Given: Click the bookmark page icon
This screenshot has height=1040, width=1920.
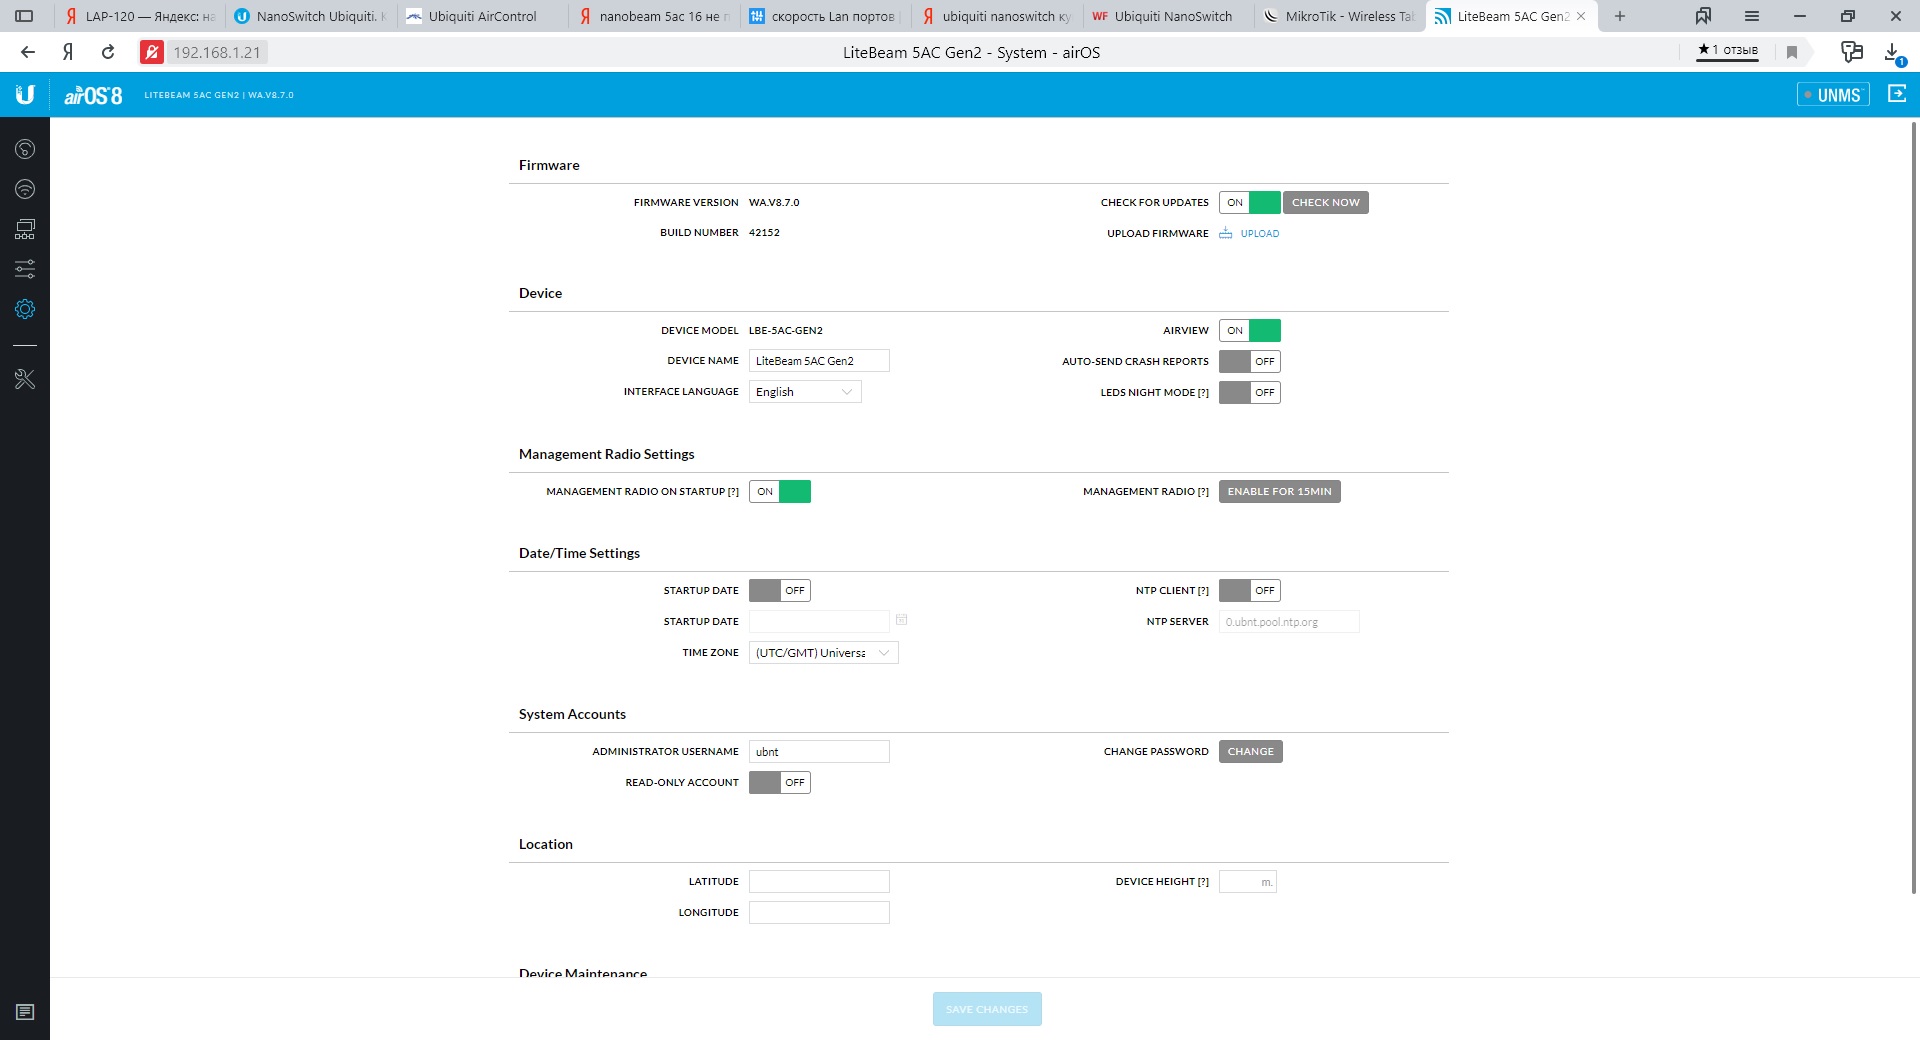Looking at the screenshot, I should pos(1792,52).
